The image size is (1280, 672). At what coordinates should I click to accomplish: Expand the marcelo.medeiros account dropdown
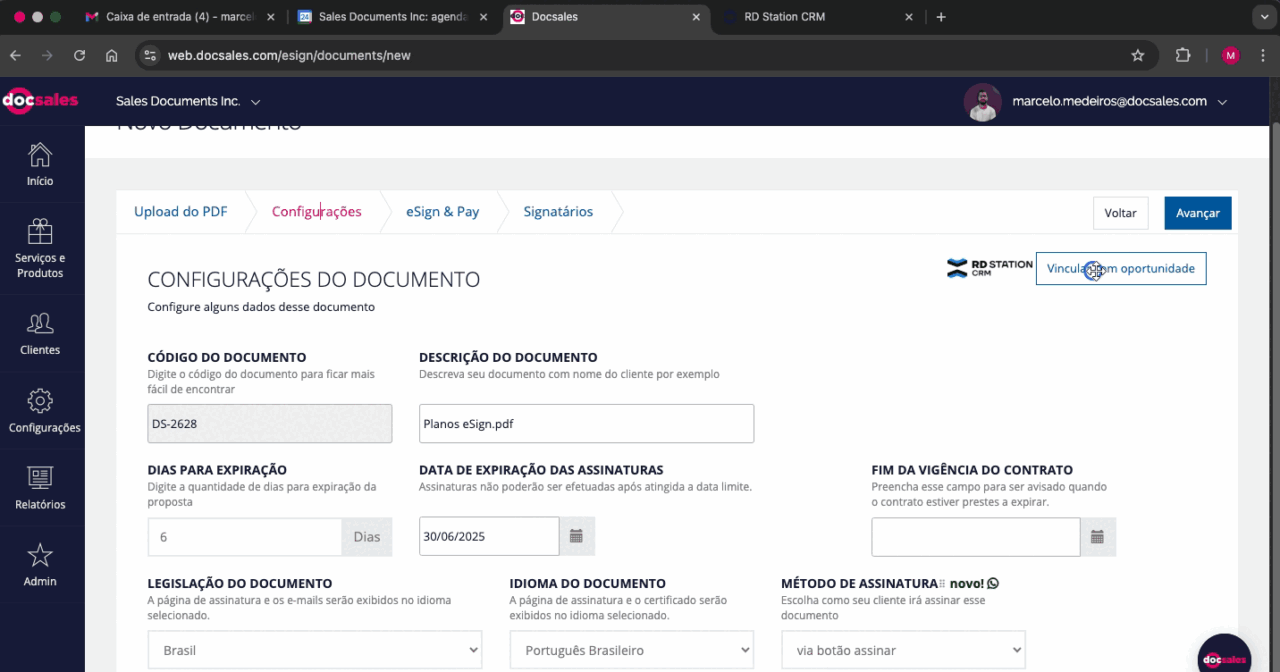[1120, 102]
